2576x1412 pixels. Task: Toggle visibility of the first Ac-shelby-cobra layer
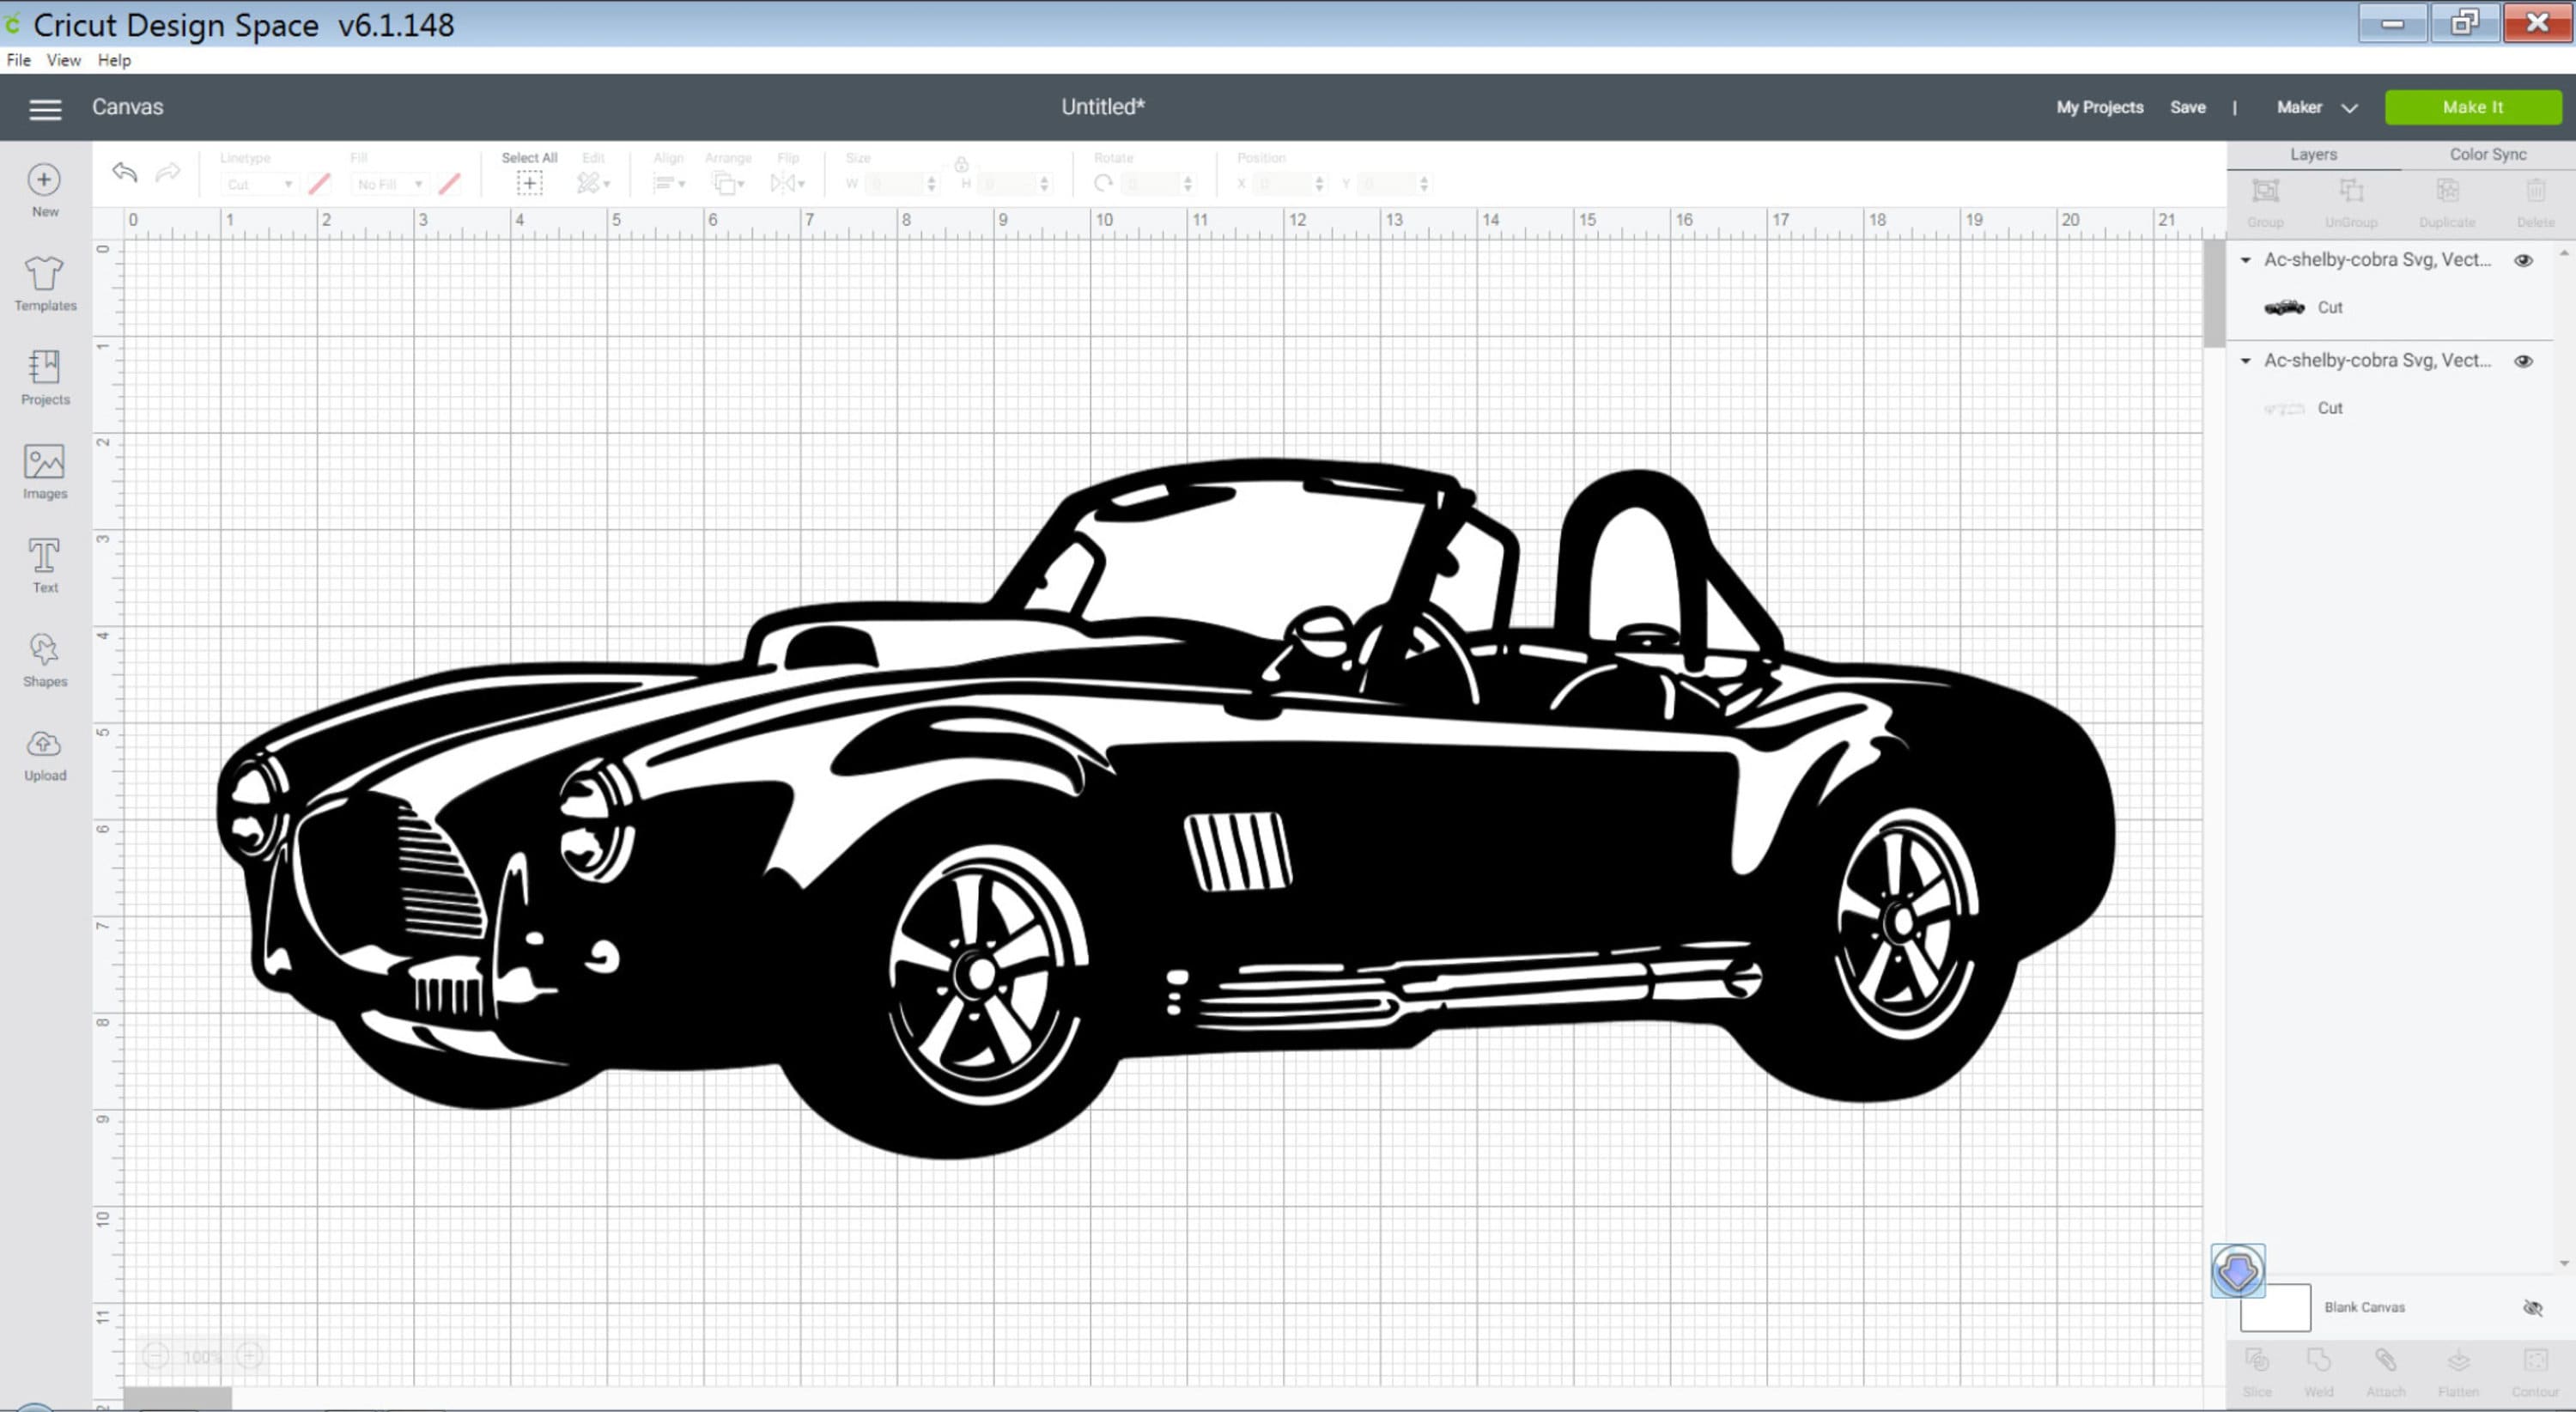point(2523,260)
